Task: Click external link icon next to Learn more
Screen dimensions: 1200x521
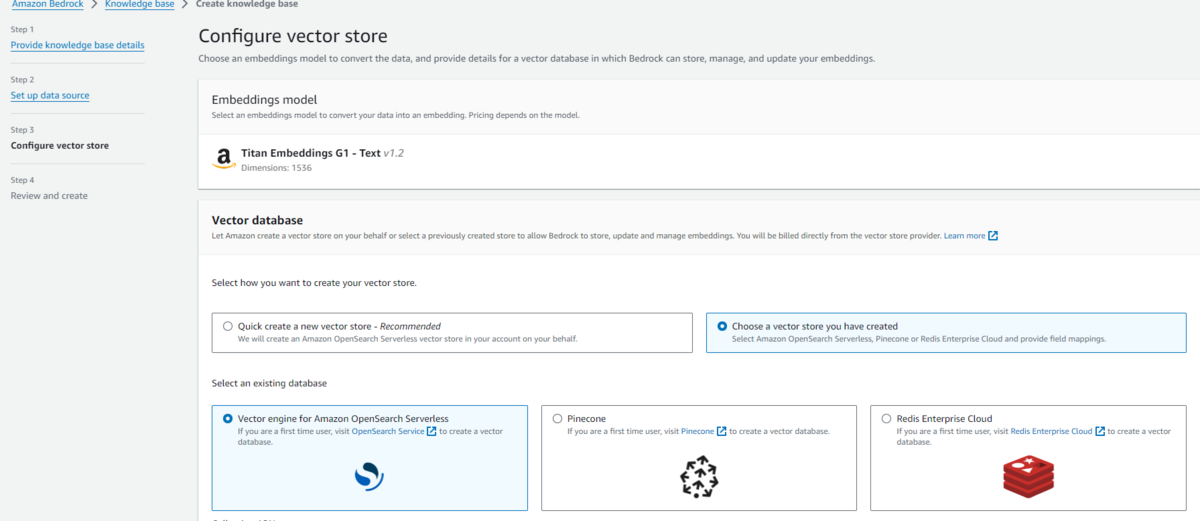Action: [x=993, y=236]
